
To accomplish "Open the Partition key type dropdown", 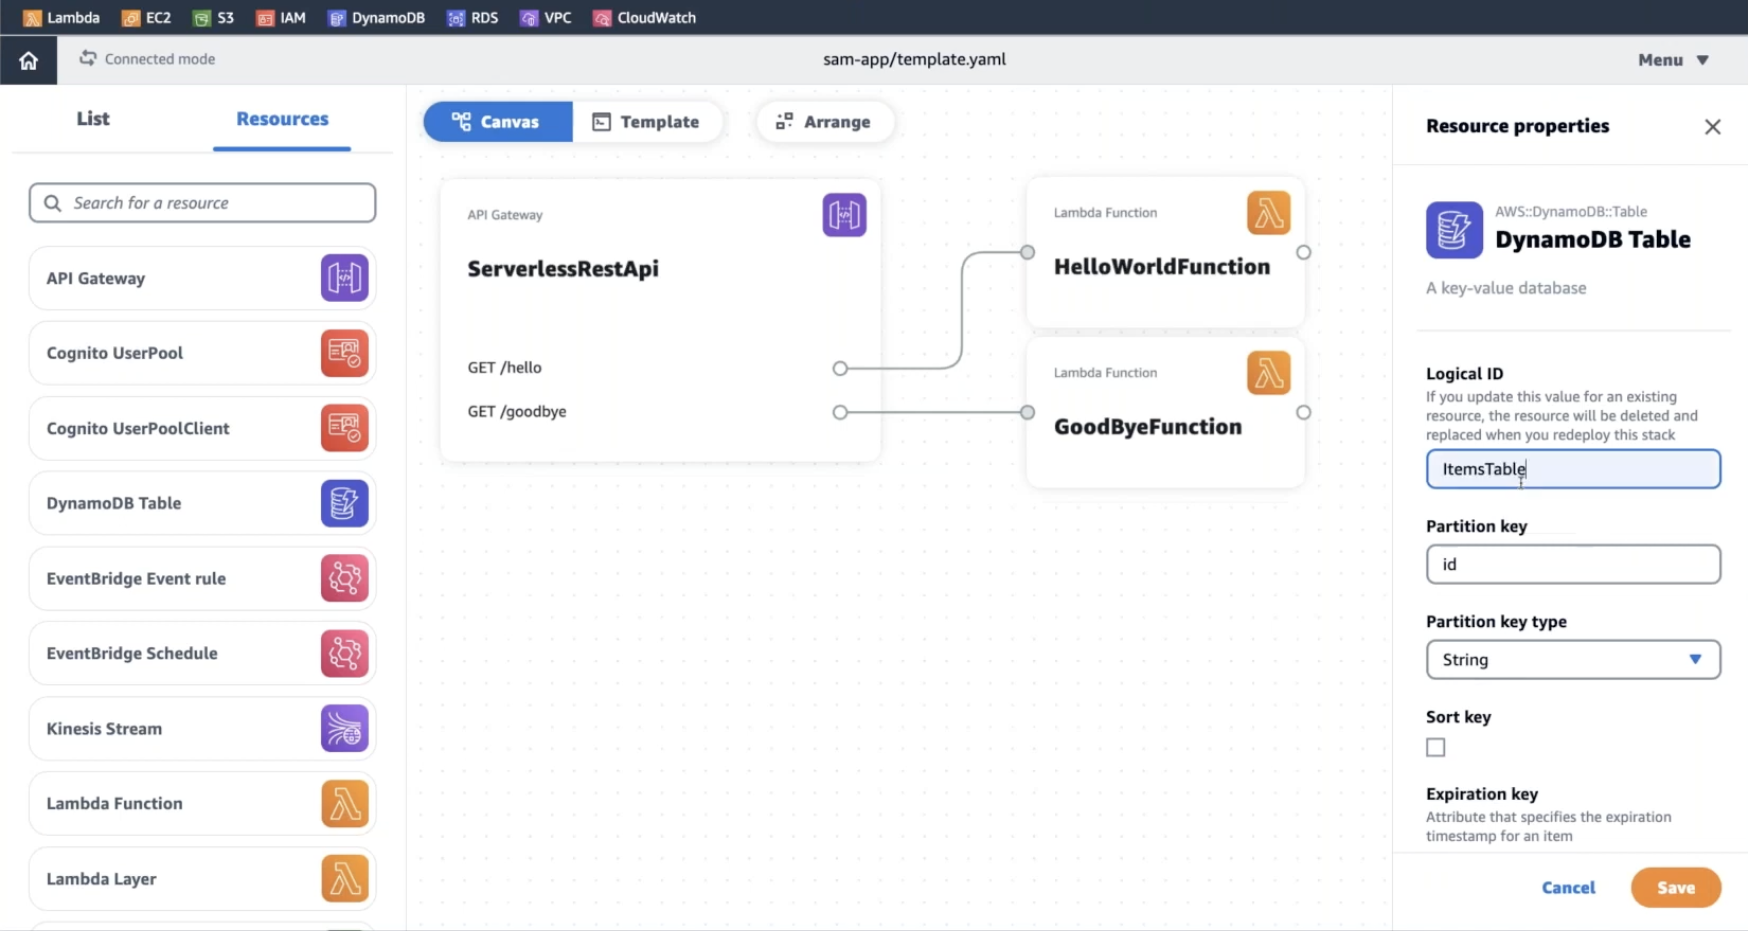I will point(1572,660).
